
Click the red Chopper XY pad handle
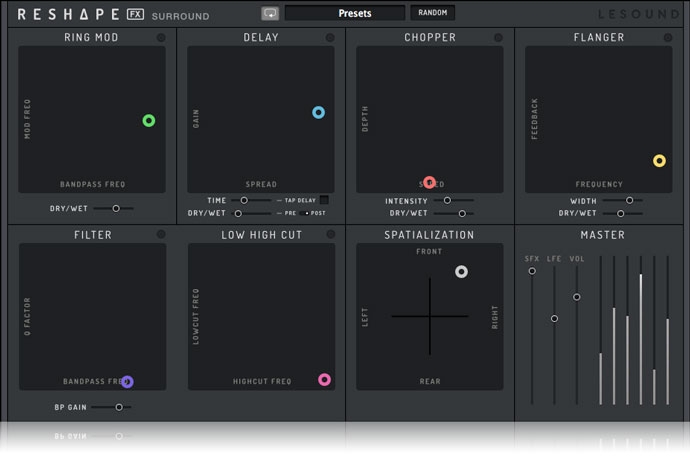(x=429, y=183)
